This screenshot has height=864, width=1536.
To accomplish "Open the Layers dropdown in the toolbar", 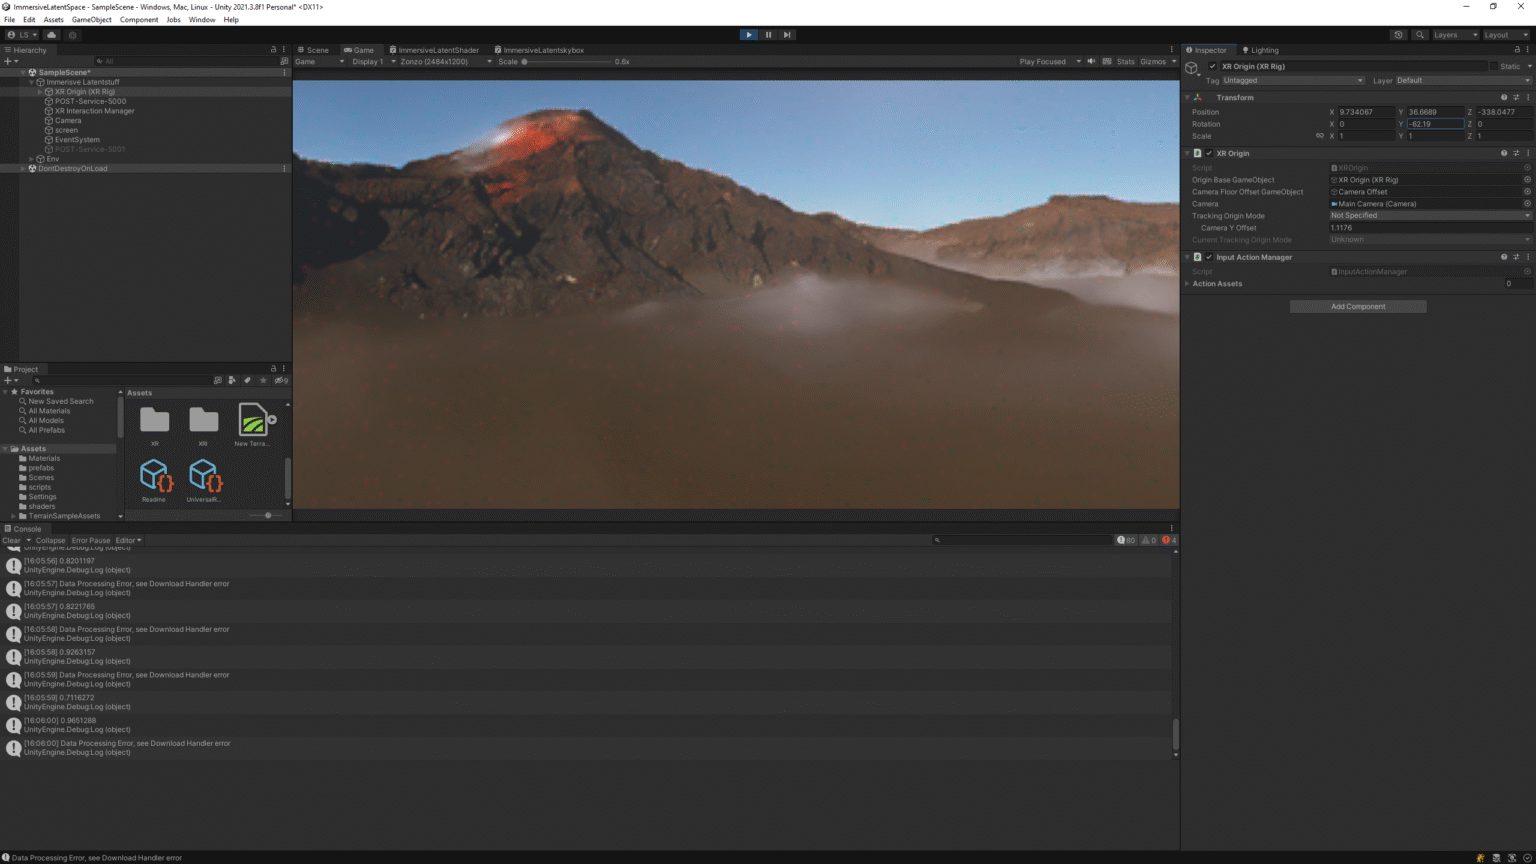I will tap(1455, 35).
